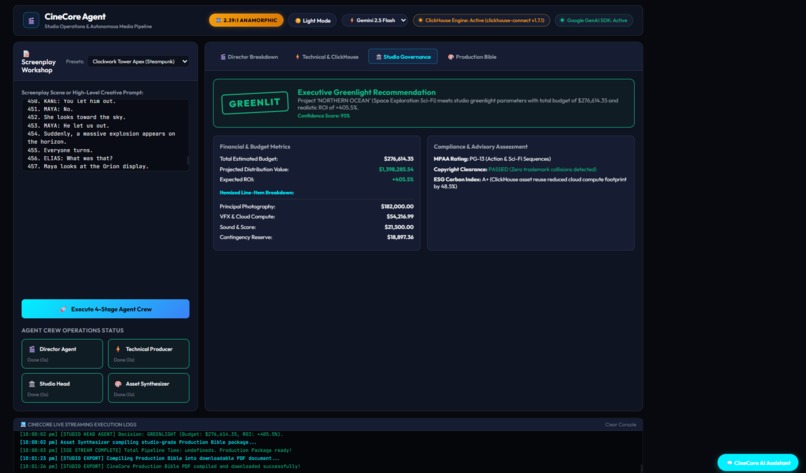
Task: Click the Total Estimated Budget value $276,614.35
Action: click(398, 159)
